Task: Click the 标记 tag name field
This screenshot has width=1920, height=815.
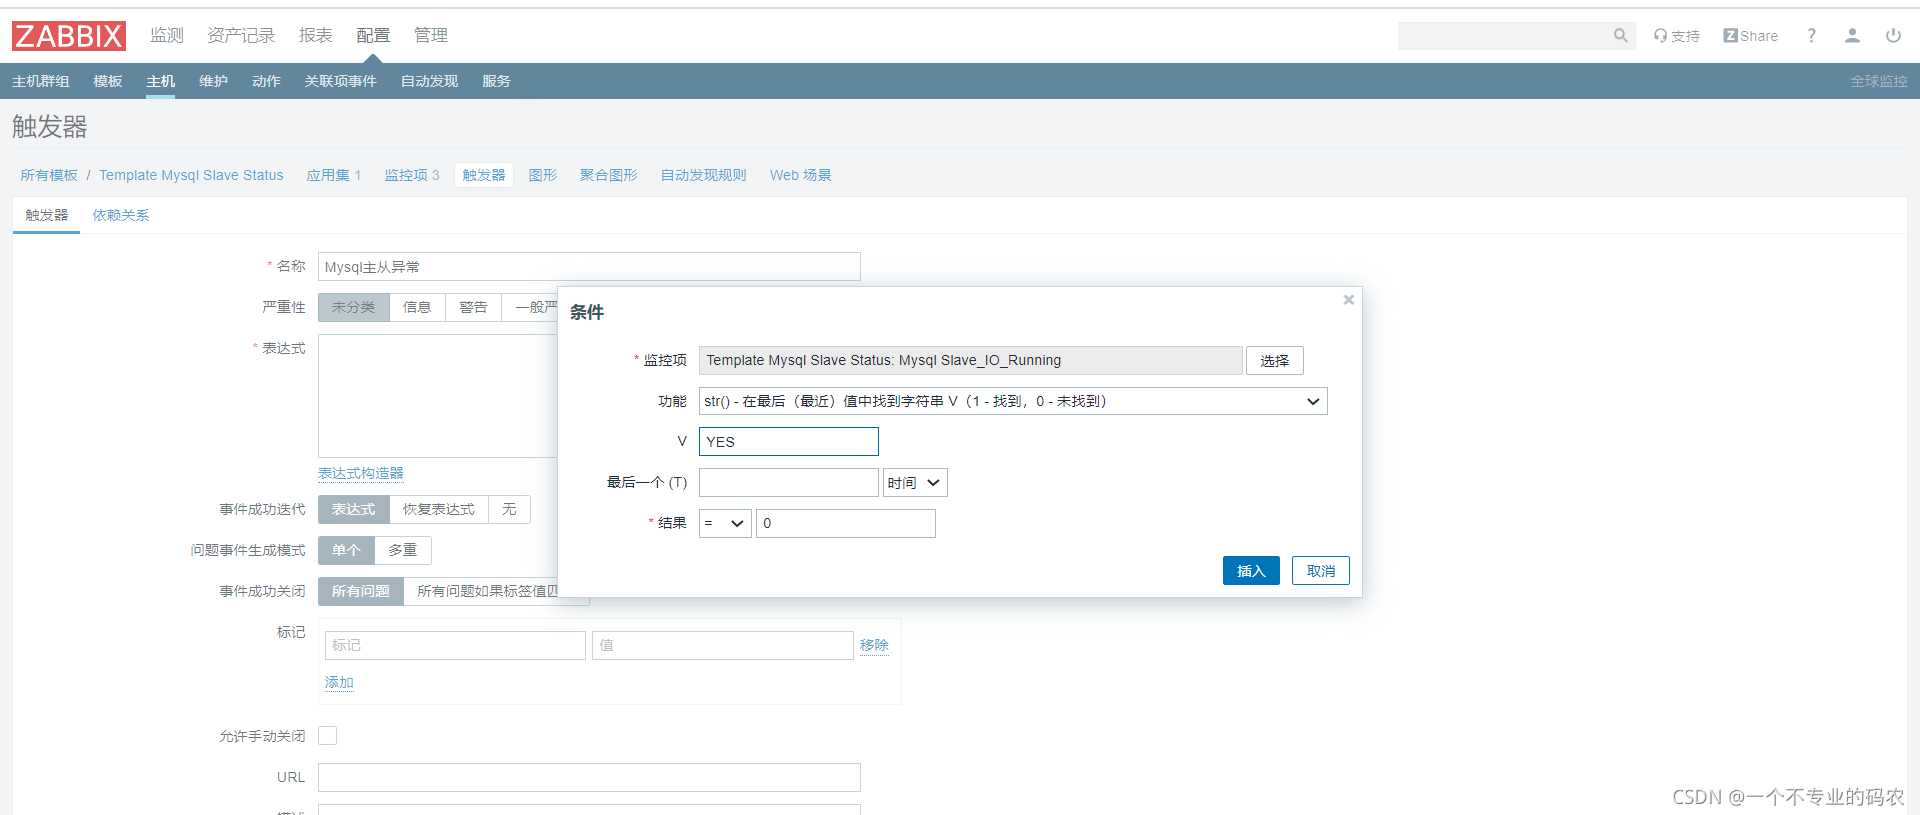Action: click(x=455, y=645)
